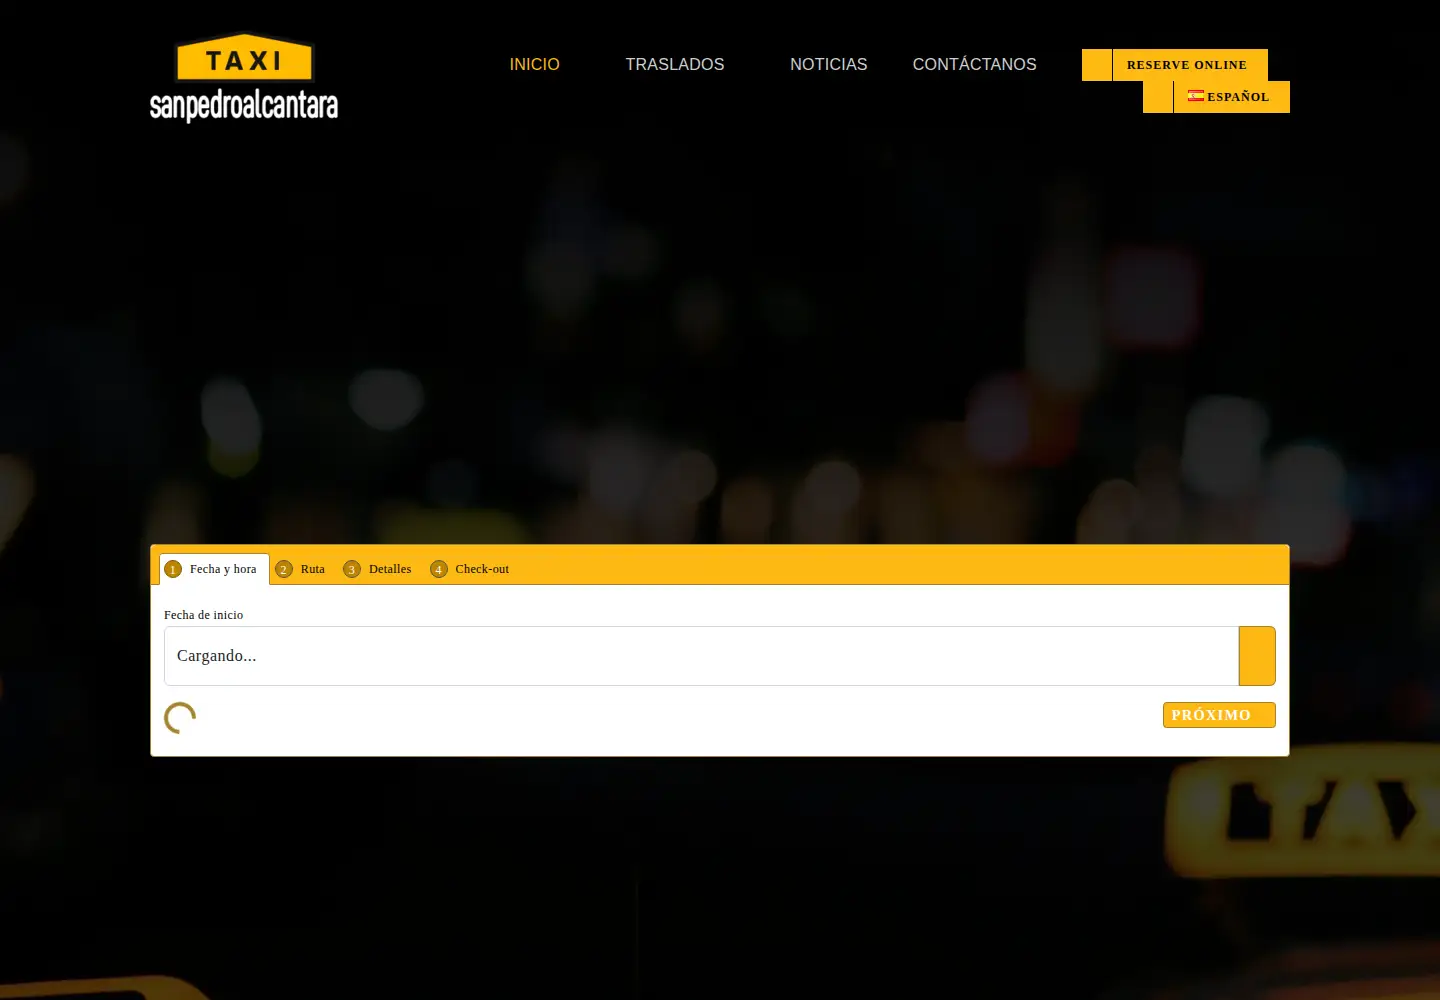Open the calendar button beside the date field

pos(1257,656)
